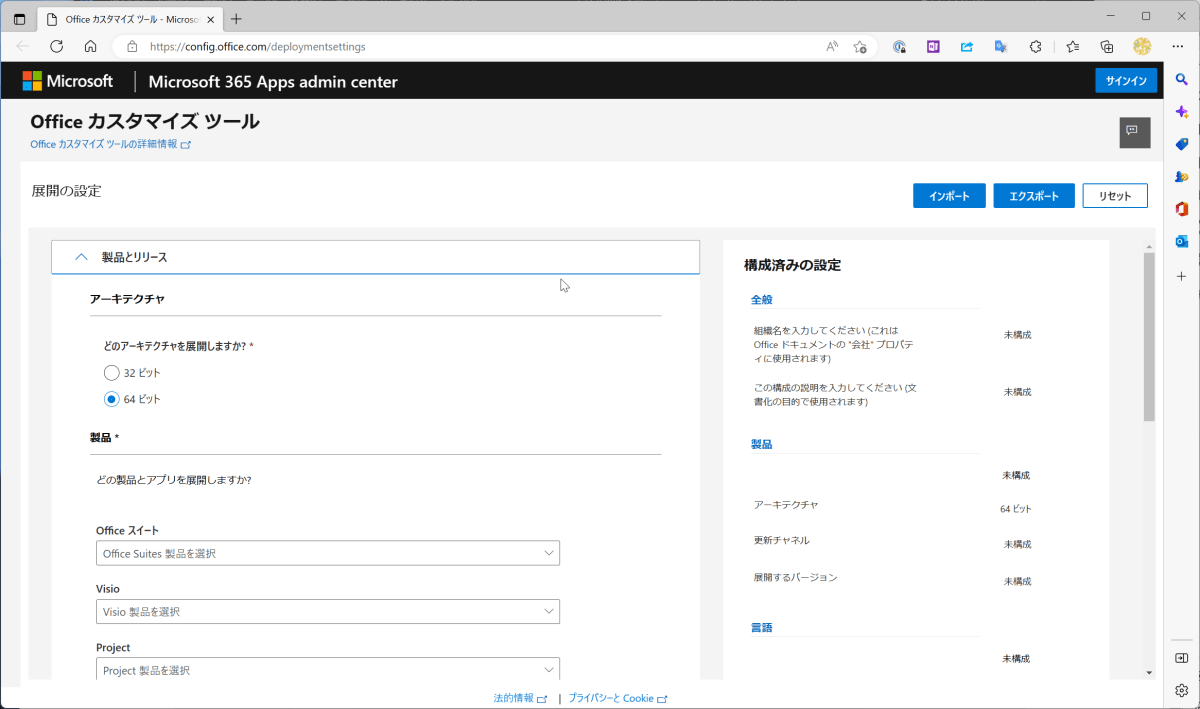Open the Office Suites 製品を選択 dropdown
The height and width of the screenshot is (709, 1200).
pos(328,553)
